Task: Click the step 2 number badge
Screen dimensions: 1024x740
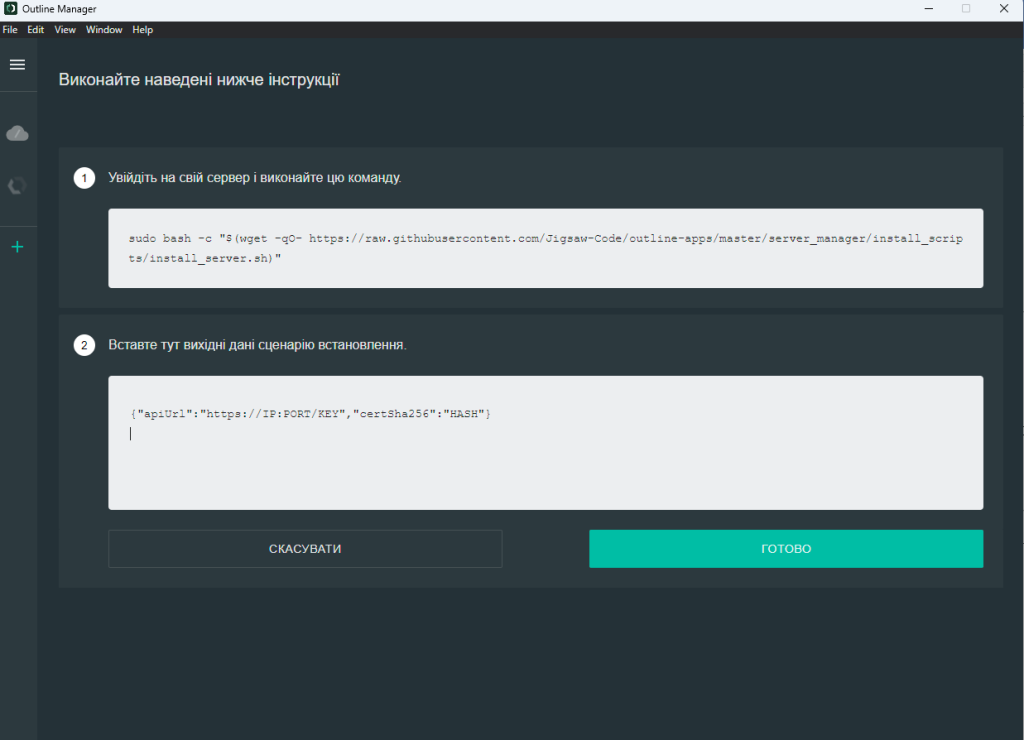Action: 85,345
